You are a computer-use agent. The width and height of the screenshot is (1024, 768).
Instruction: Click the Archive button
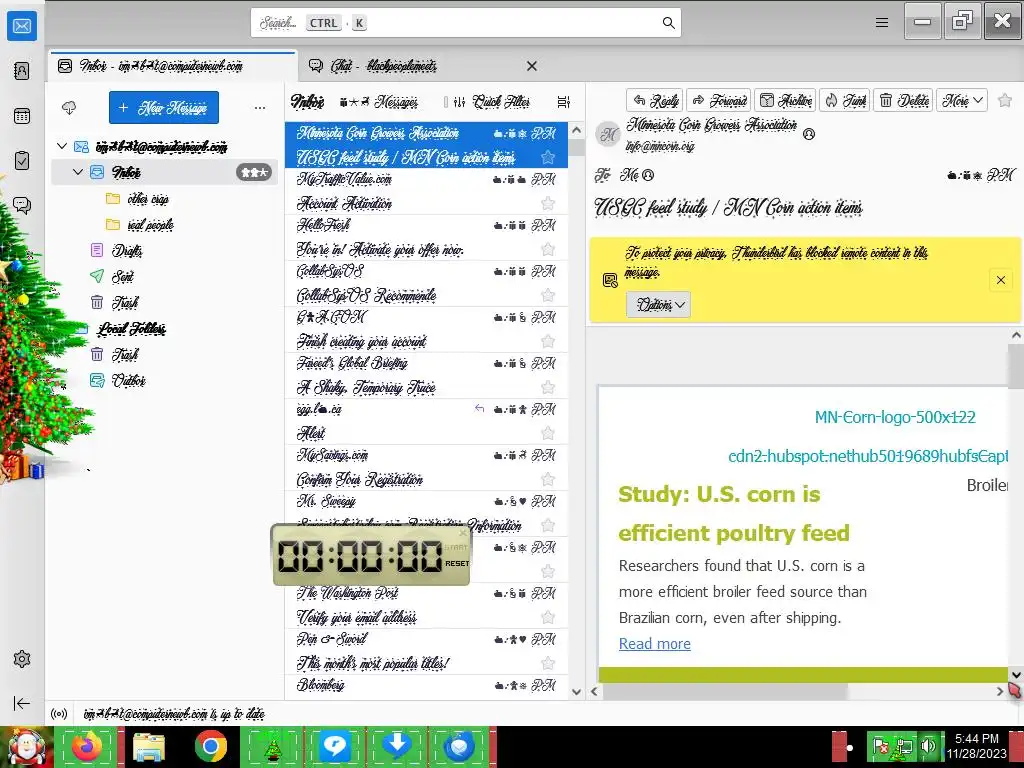pyautogui.click(x=786, y=101)
